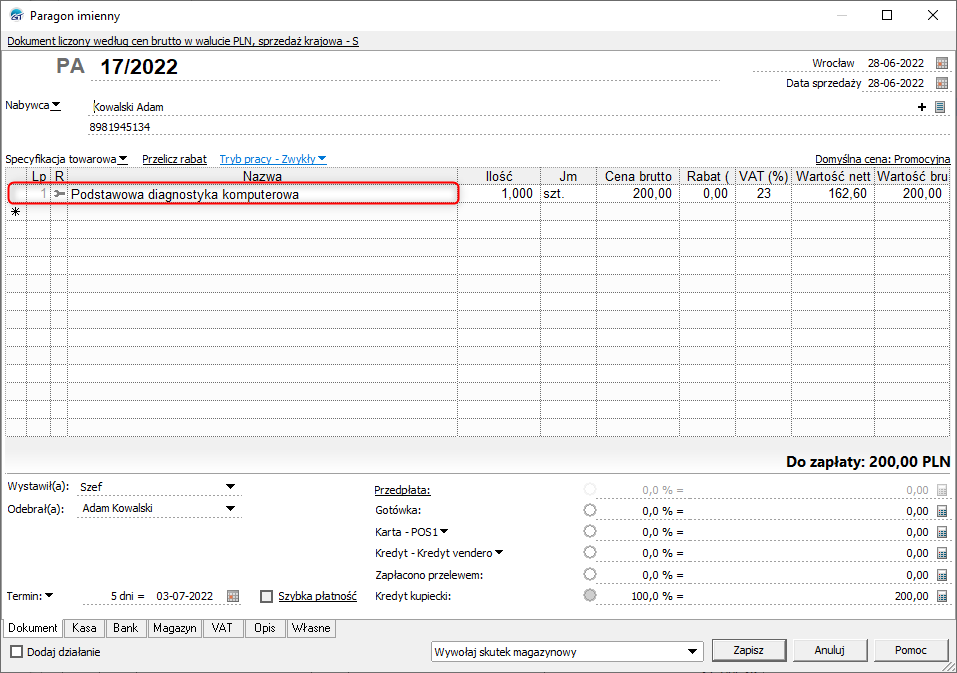This screenshot has height=673, width=957.
Task: Click Rabat cell 0,00
Action: click(x=707, y=194)
